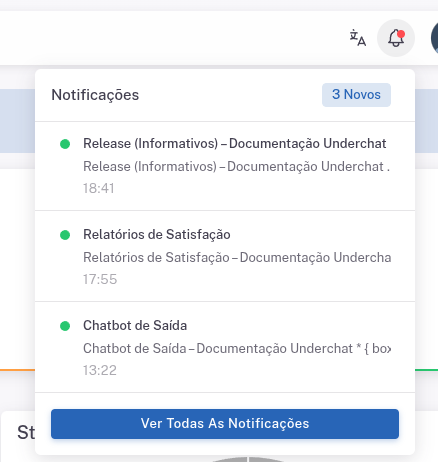Open the 'Release (Informativos)' notification title
The image size is (438, 462).
tap(234, 144)
